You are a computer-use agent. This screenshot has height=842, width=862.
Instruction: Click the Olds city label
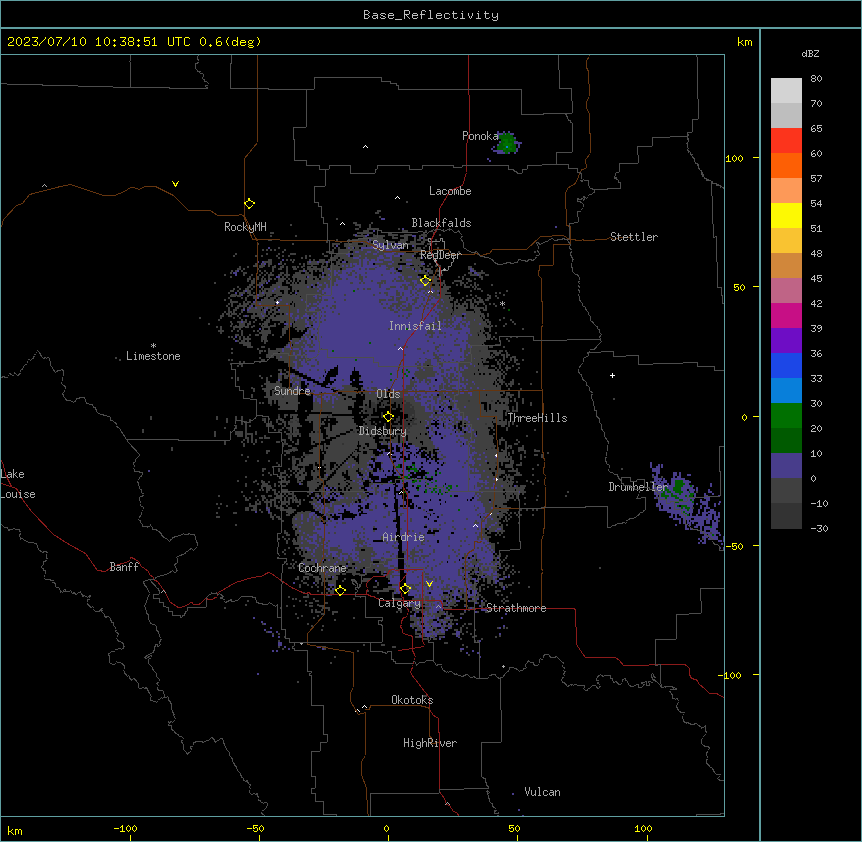coord(388,394)
